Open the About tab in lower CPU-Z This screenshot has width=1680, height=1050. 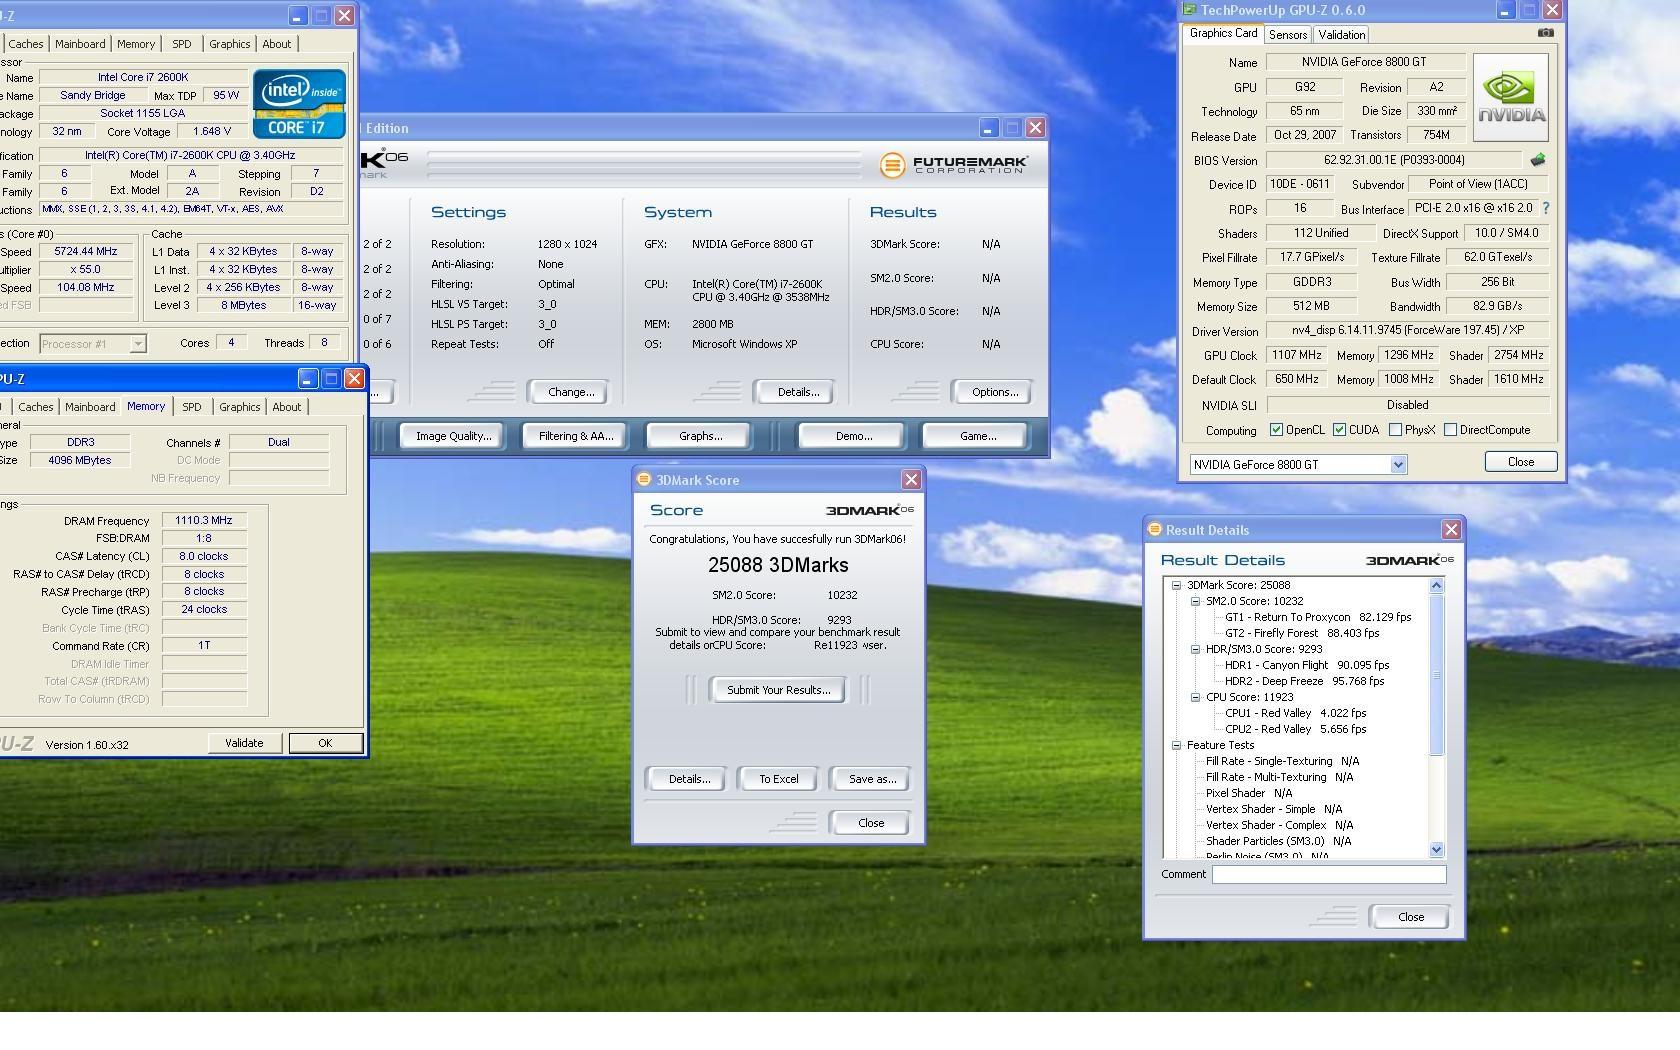tap(286, 407)
